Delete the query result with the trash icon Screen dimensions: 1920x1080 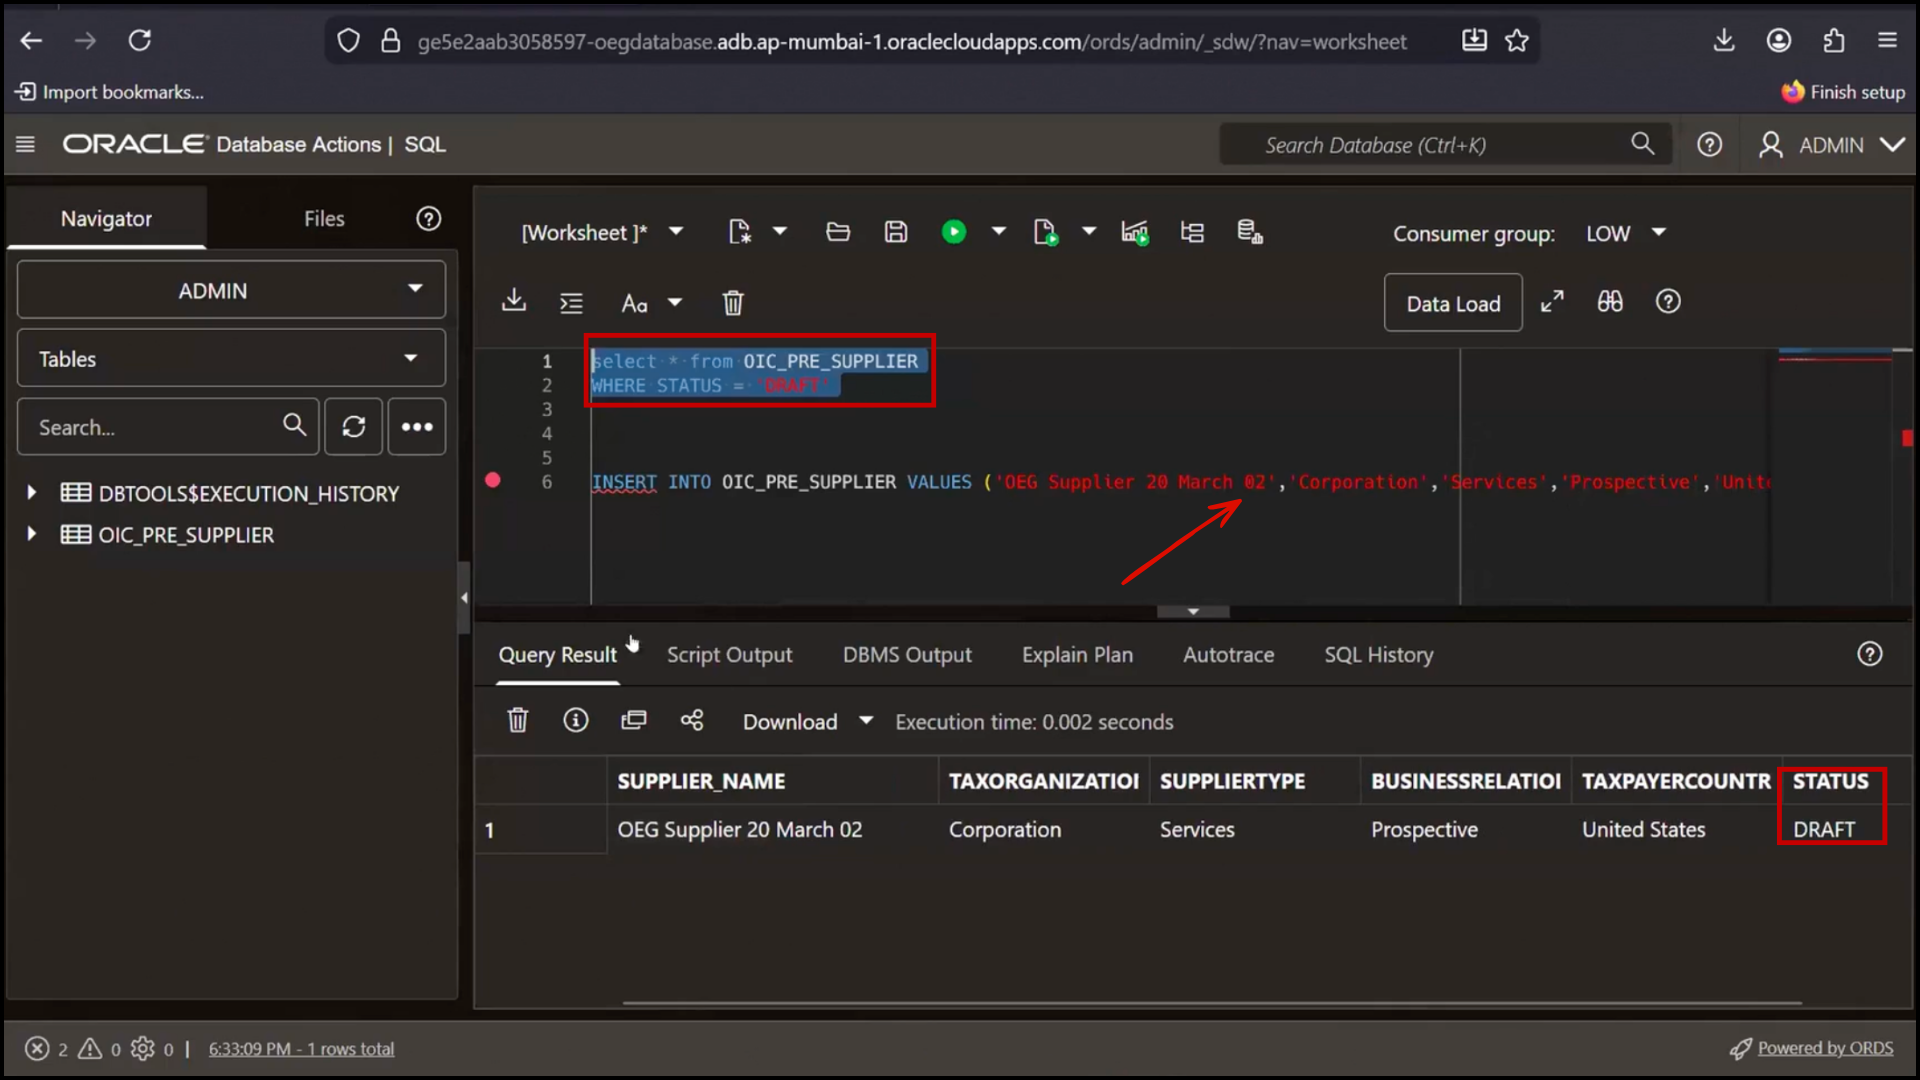coord(517,721)
